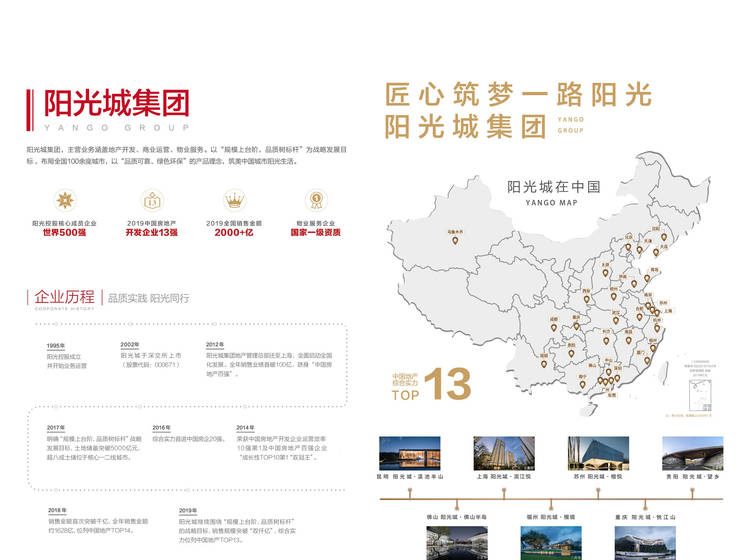
Task: Click the timeline marker above the Chongqing label
Action: 645,504
